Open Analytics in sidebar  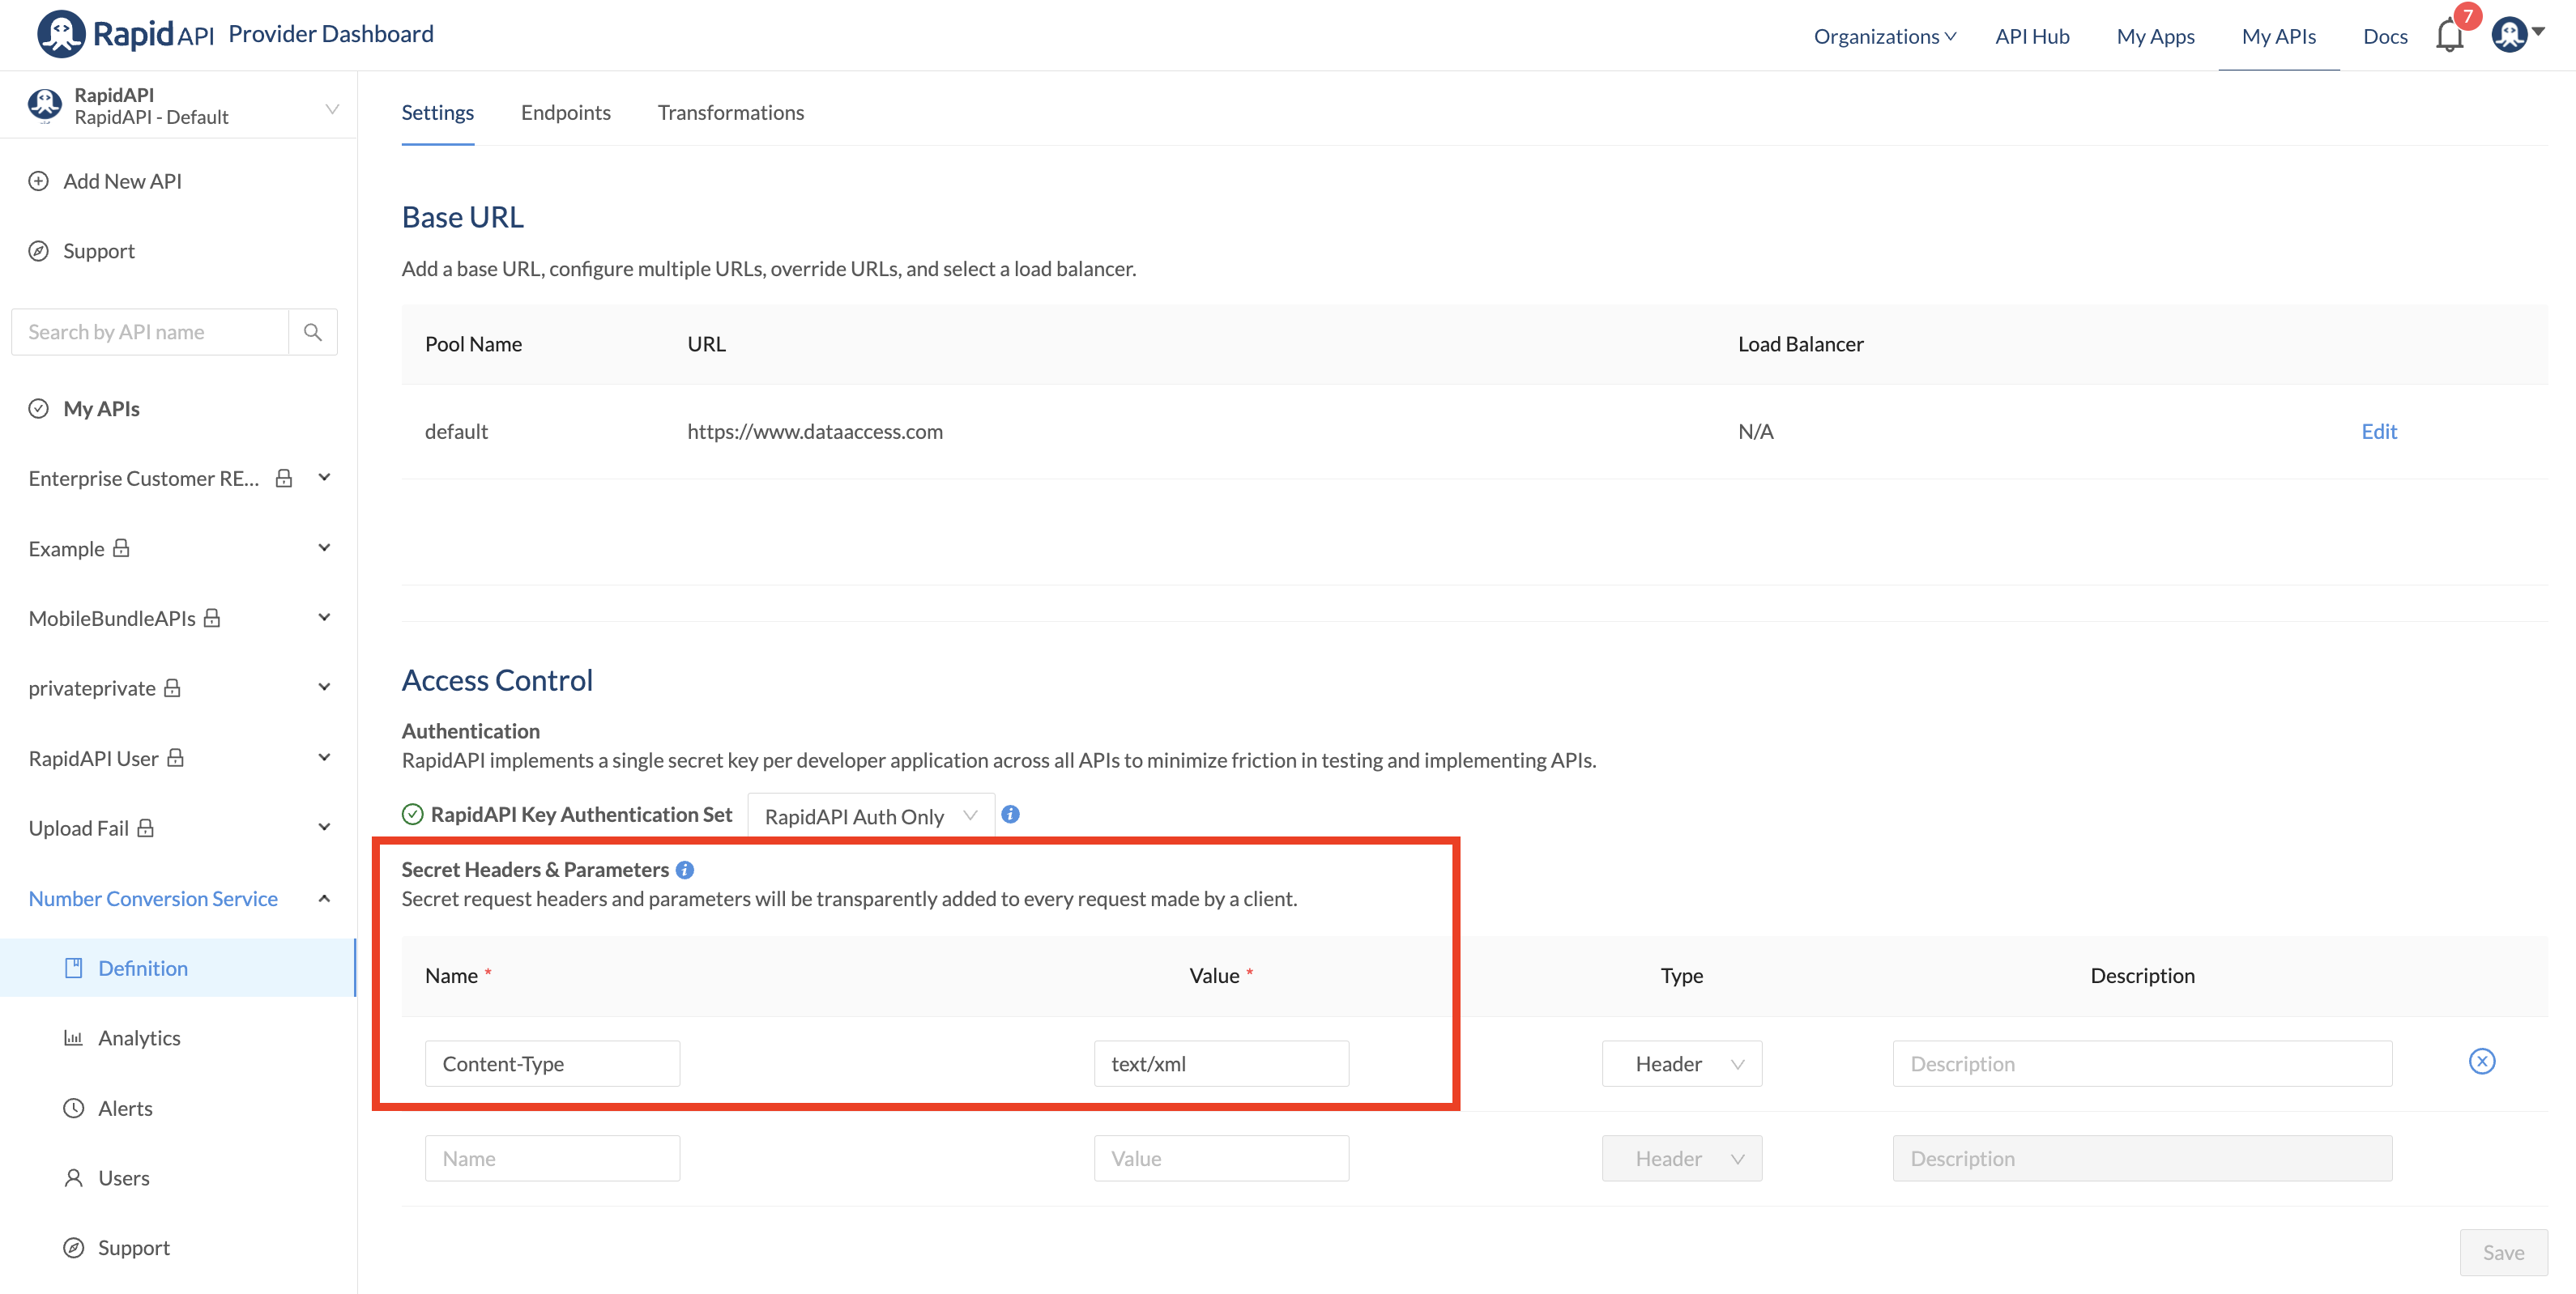[x=139, y=1038]
